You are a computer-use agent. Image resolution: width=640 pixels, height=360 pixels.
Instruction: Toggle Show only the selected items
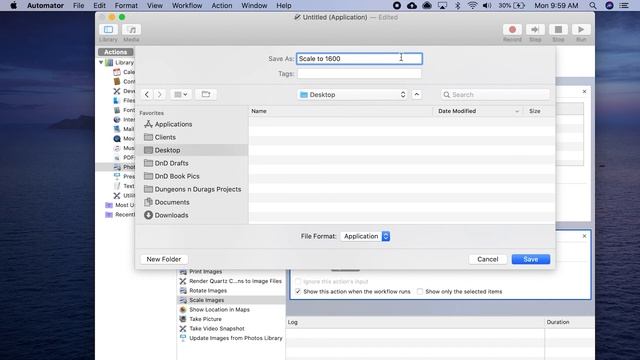coord(420,291)
